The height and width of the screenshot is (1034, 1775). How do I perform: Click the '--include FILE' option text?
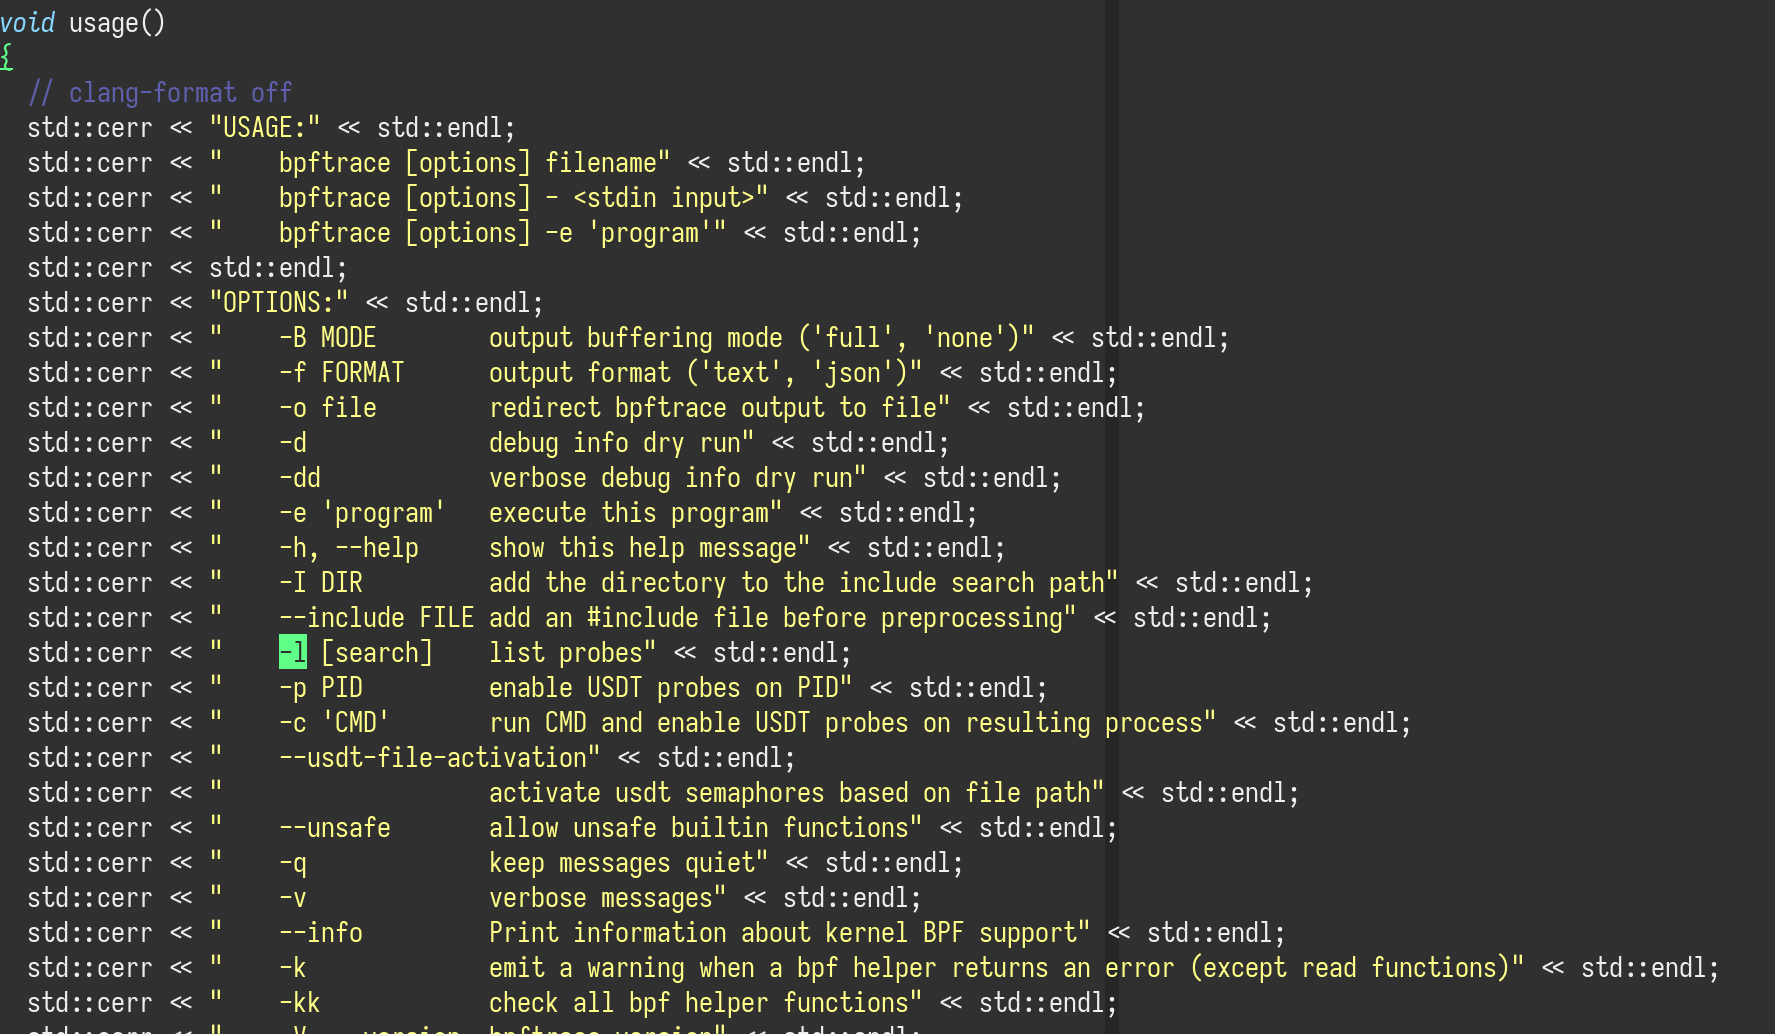(x=376, y=618)
